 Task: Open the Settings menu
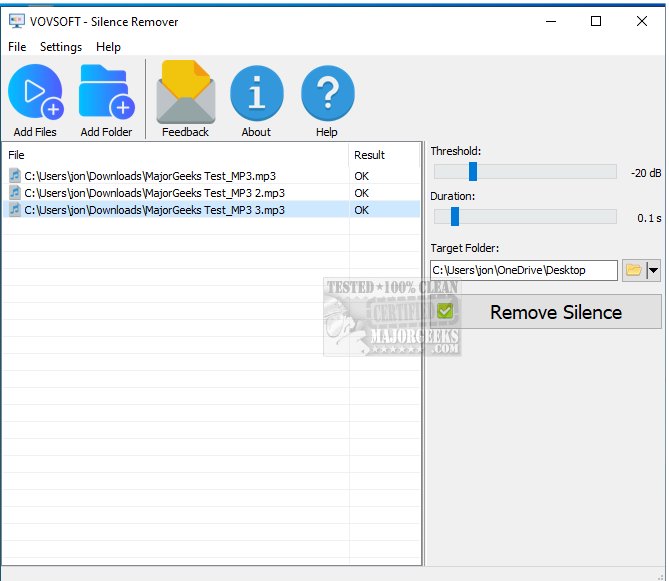(x=61, y=46)
